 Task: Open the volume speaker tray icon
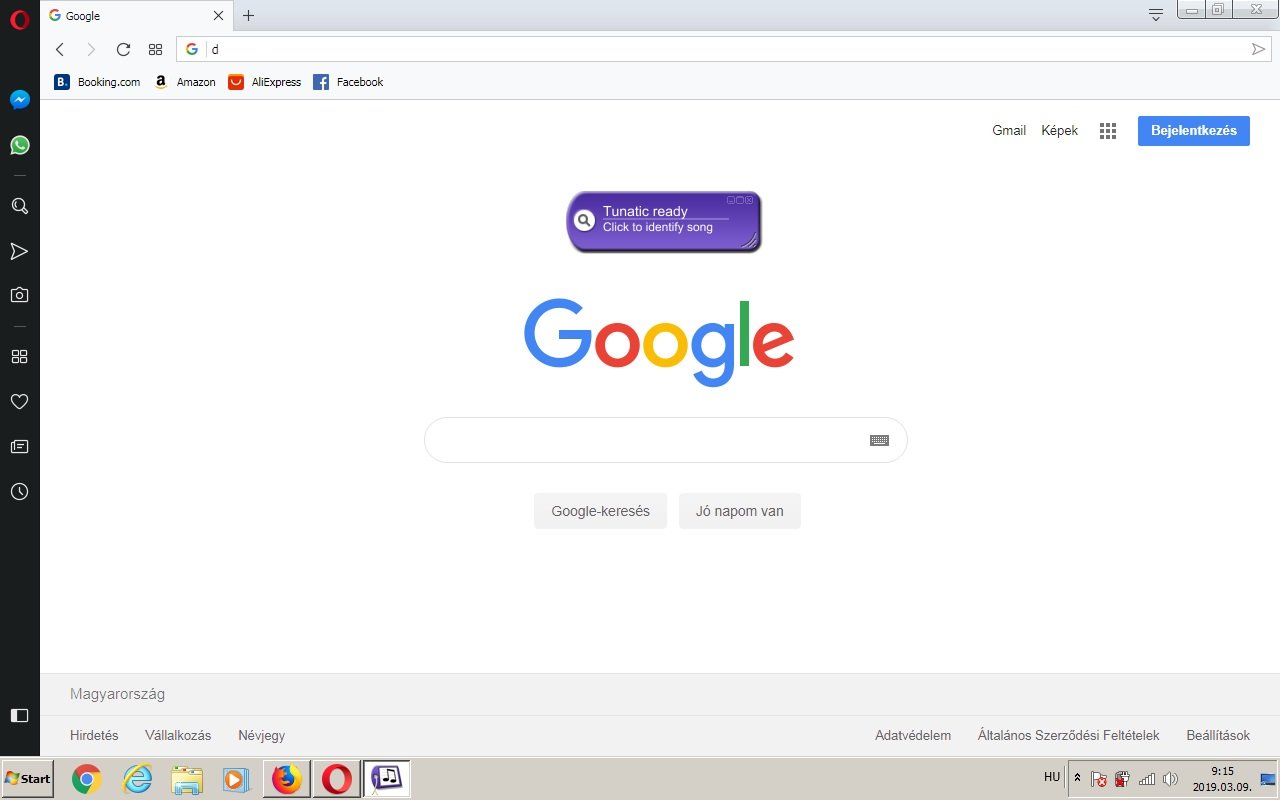[1171, 779]
